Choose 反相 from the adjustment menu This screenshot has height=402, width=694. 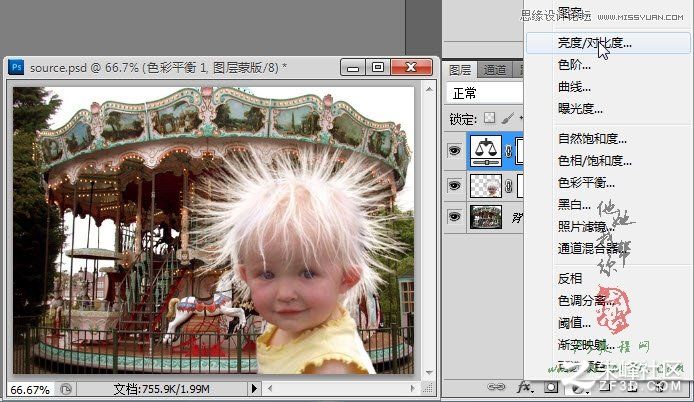[570, 278]
